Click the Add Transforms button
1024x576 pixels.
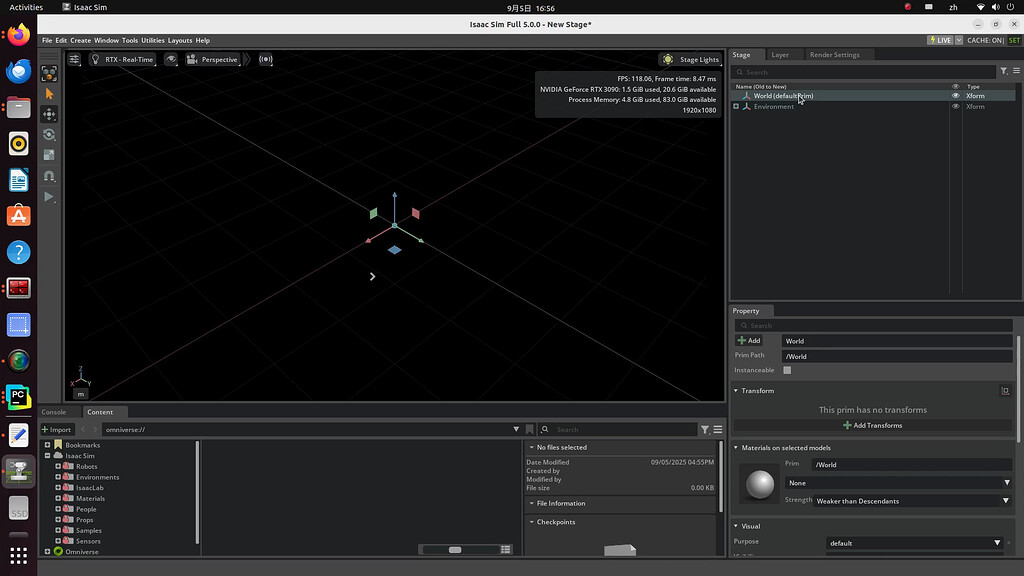point(873,425)
